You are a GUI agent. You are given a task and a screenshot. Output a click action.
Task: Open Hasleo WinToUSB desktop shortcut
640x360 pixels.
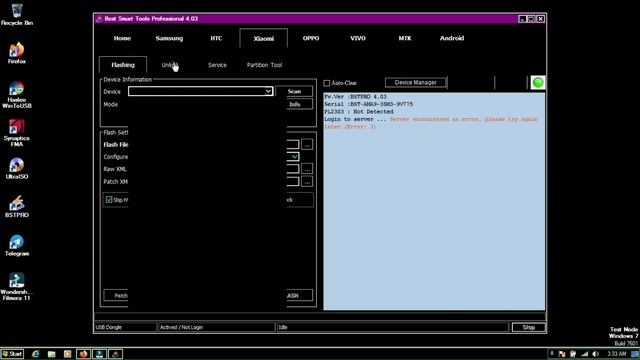click(x=17, y=94)
